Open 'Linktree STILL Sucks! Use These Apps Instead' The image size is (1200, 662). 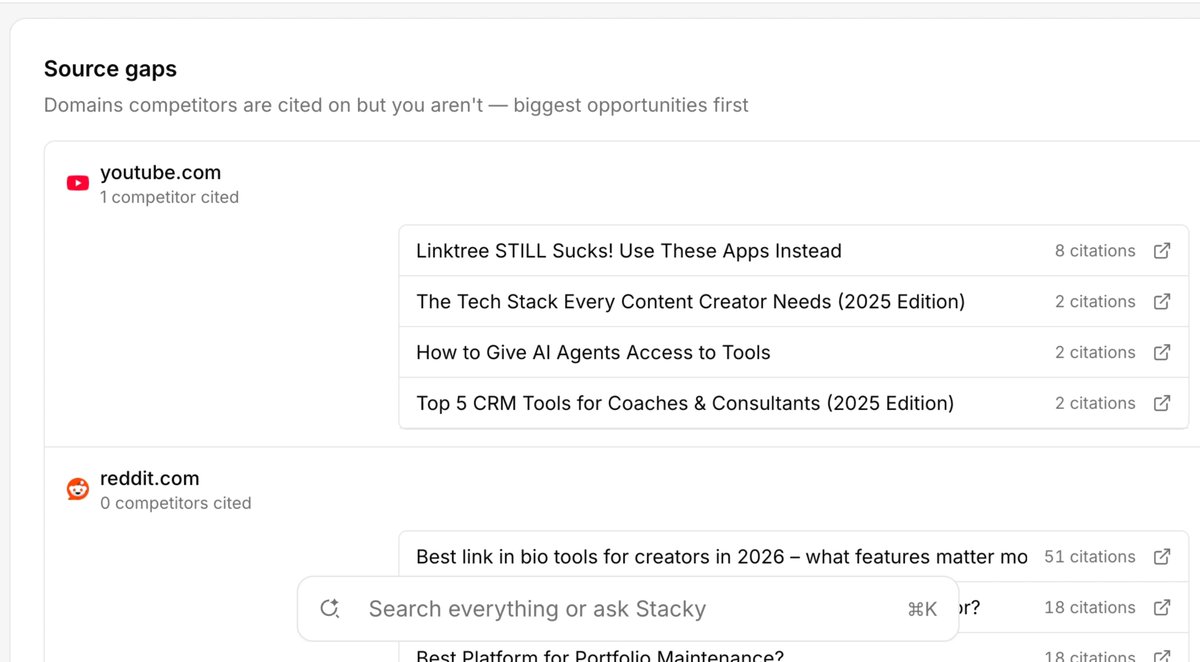(x=629, y=251)
